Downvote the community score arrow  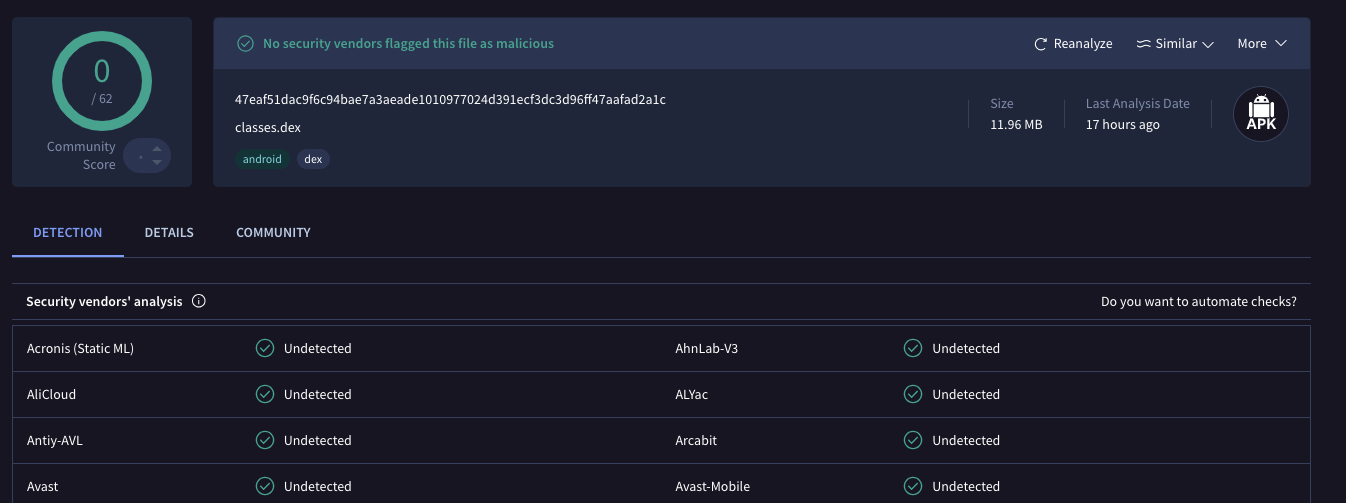point(157,163)
